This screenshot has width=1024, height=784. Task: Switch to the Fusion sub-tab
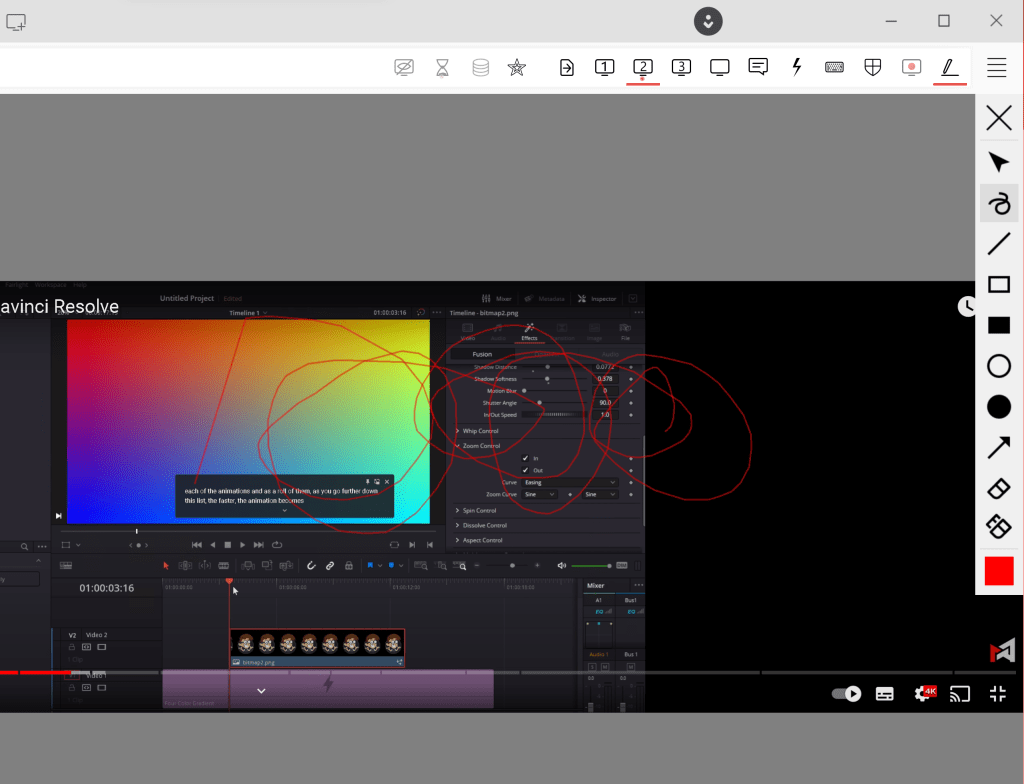click(482, 354)
